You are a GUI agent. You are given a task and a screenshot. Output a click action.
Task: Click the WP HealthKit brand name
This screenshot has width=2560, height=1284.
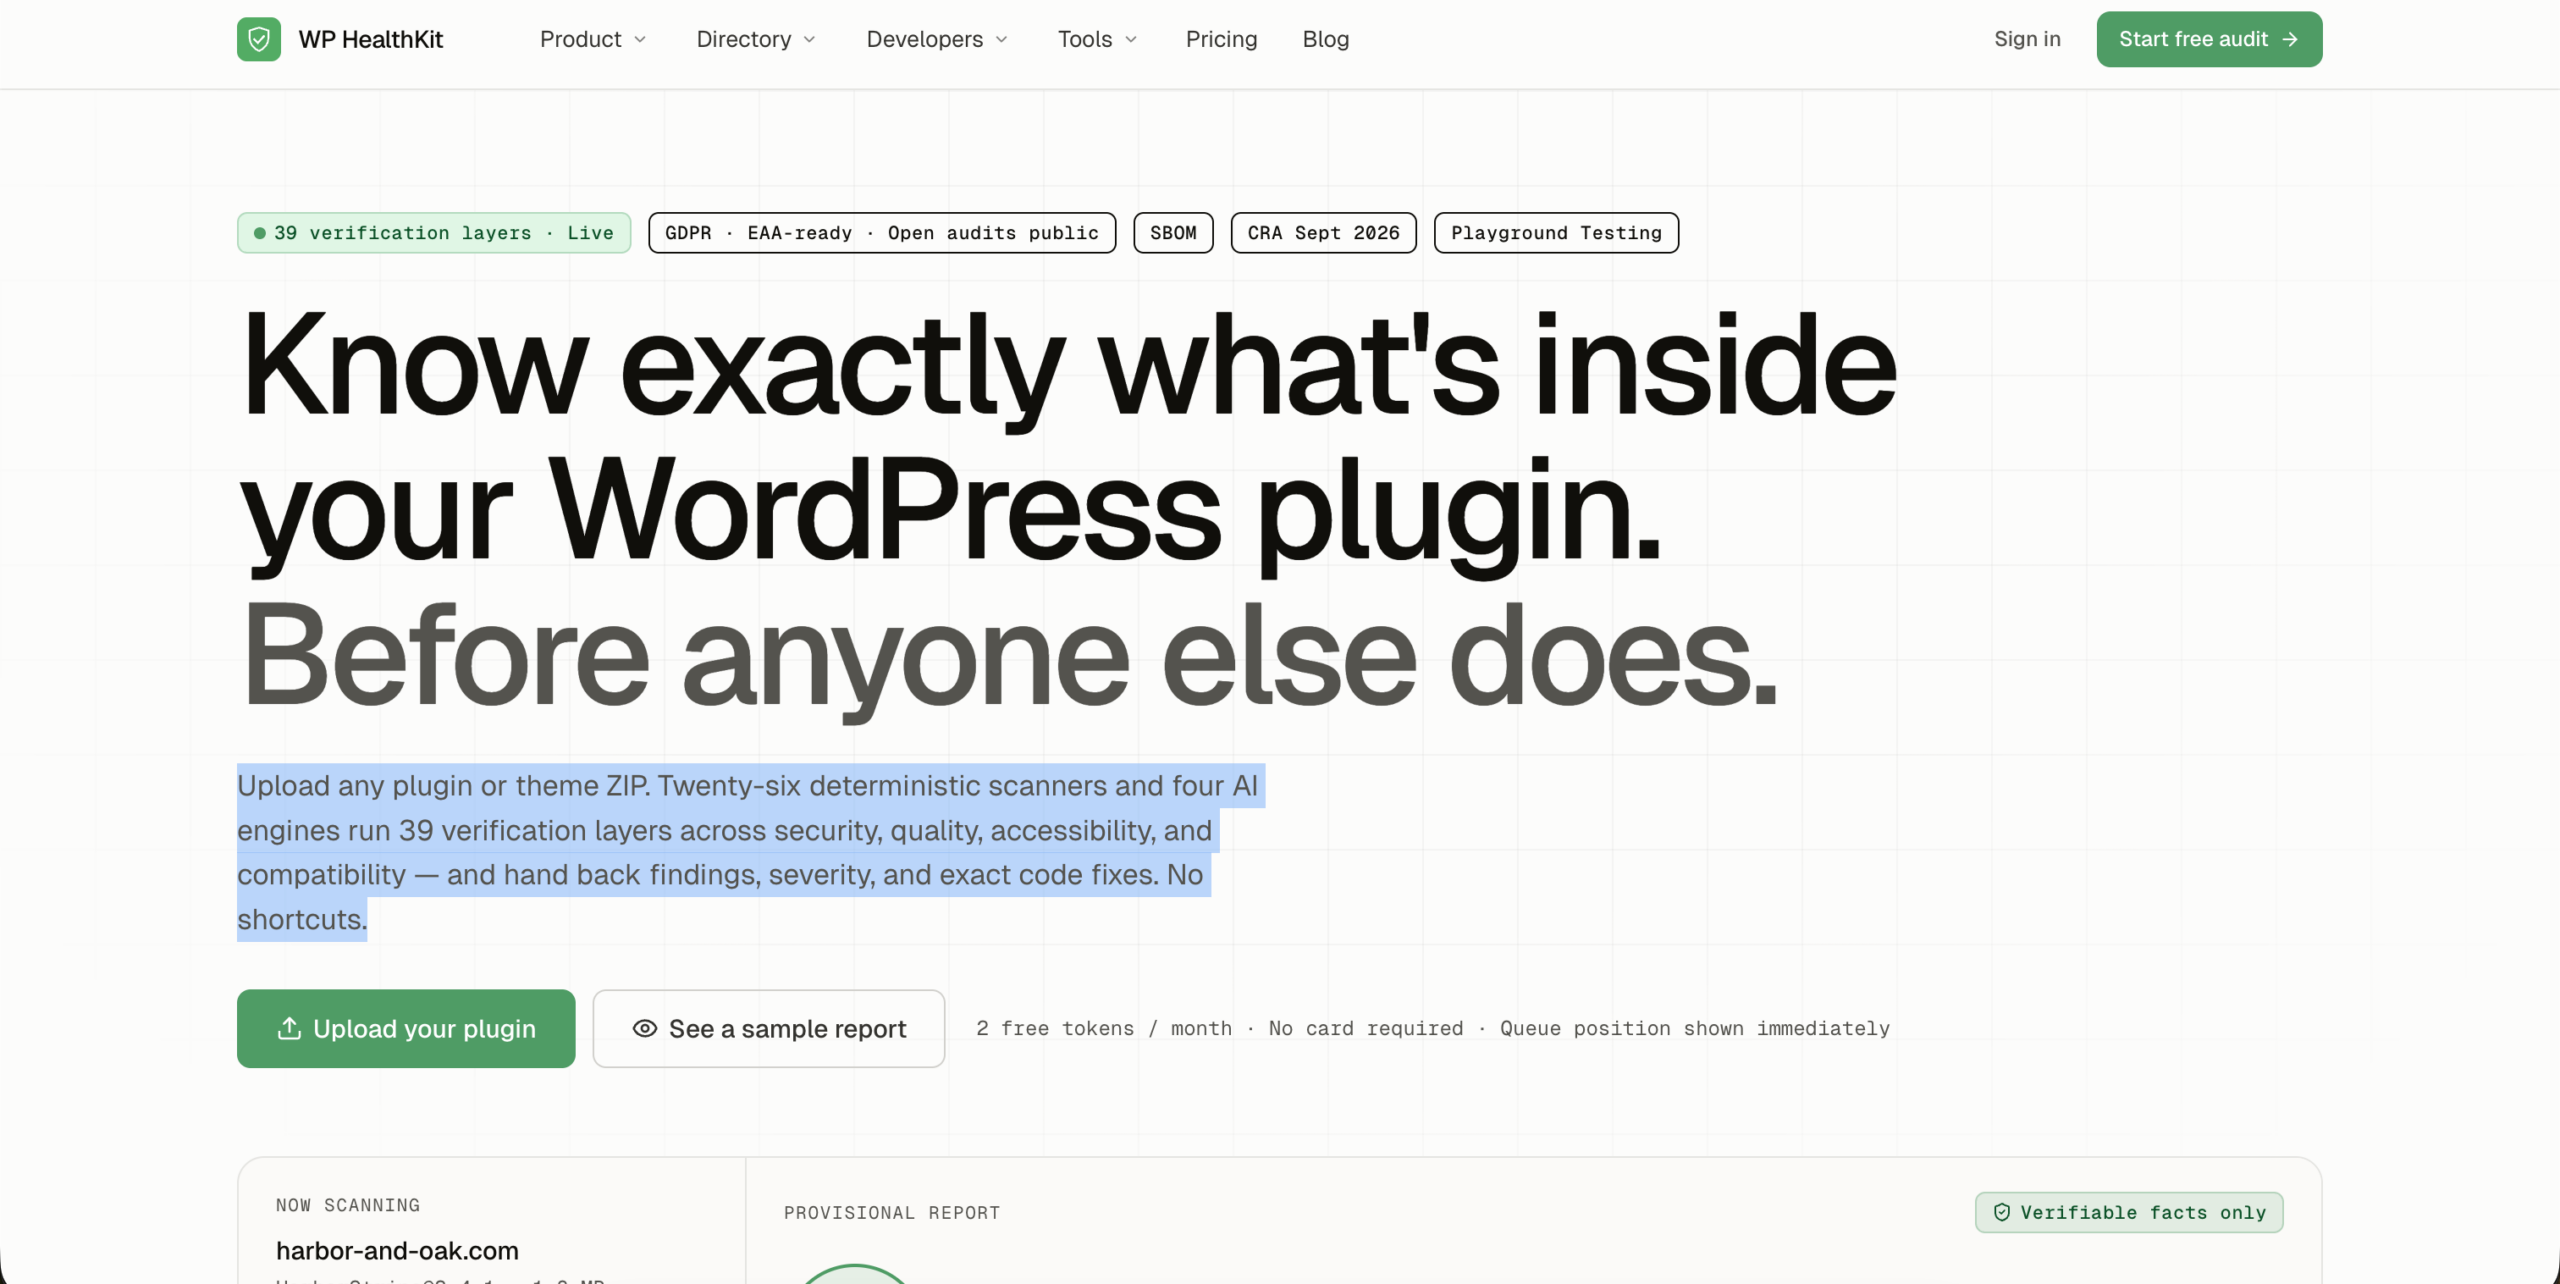click(x=371, y=39)
